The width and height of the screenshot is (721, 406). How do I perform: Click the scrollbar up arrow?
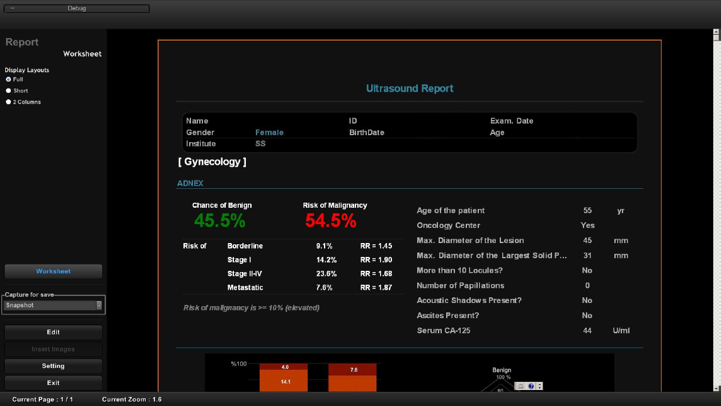[716, 32]
